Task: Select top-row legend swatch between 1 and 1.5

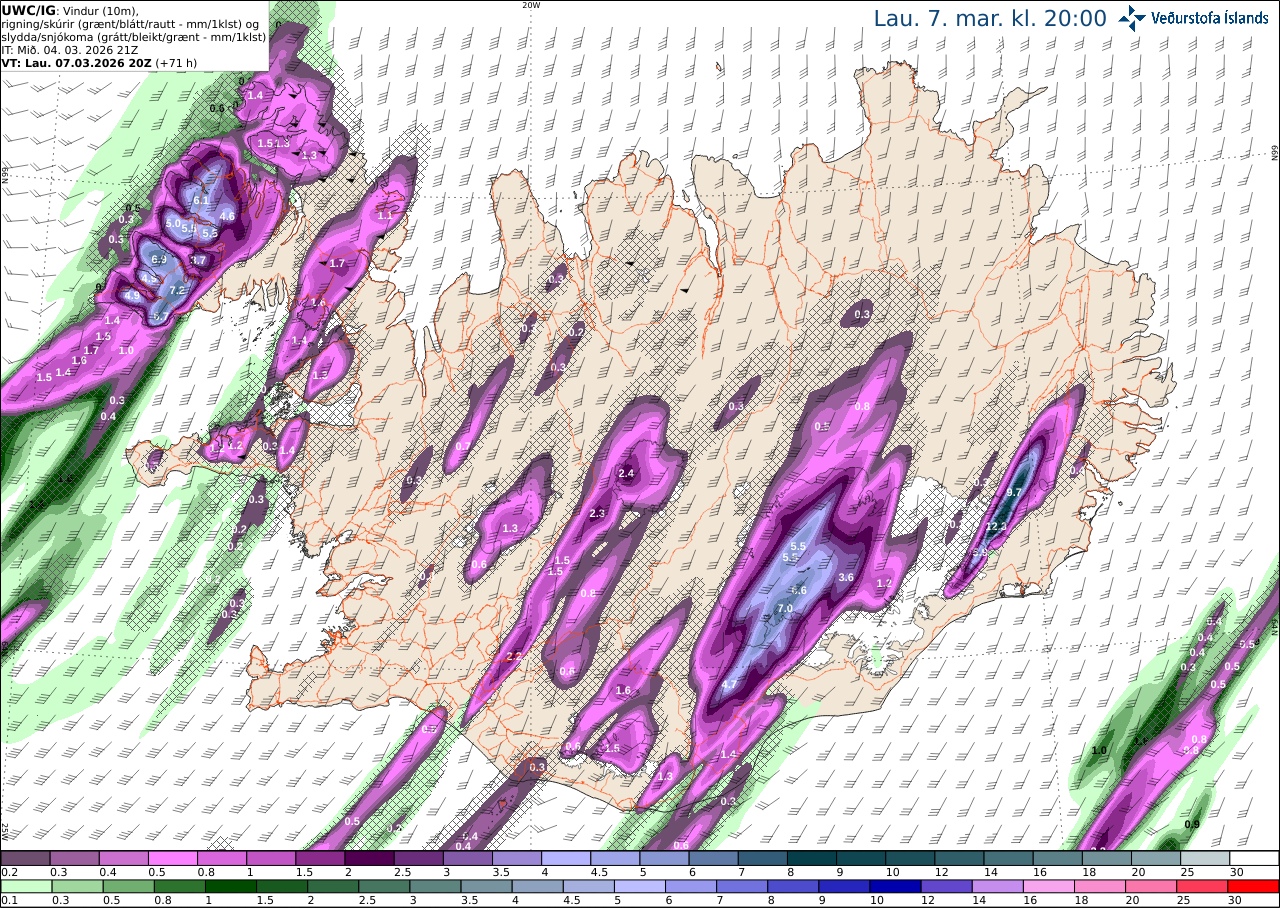Action: pyautogui.click(x=270, y=858)
